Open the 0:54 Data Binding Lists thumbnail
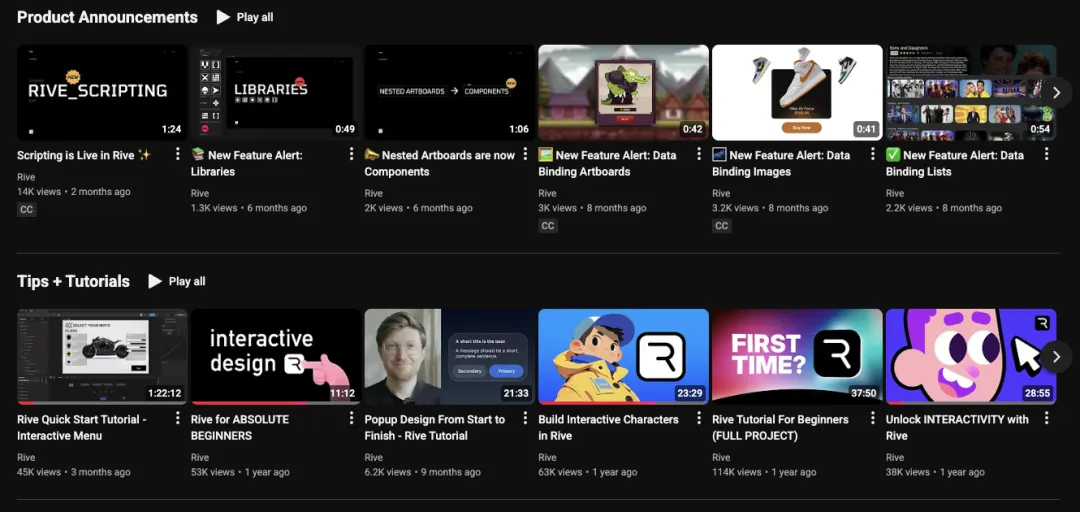1080x512 pixels. point(971,92)
